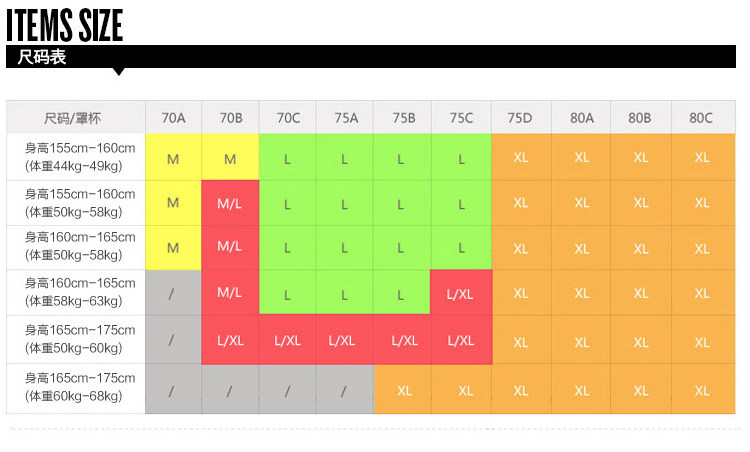Select the 70A column header

coord(174,117)
